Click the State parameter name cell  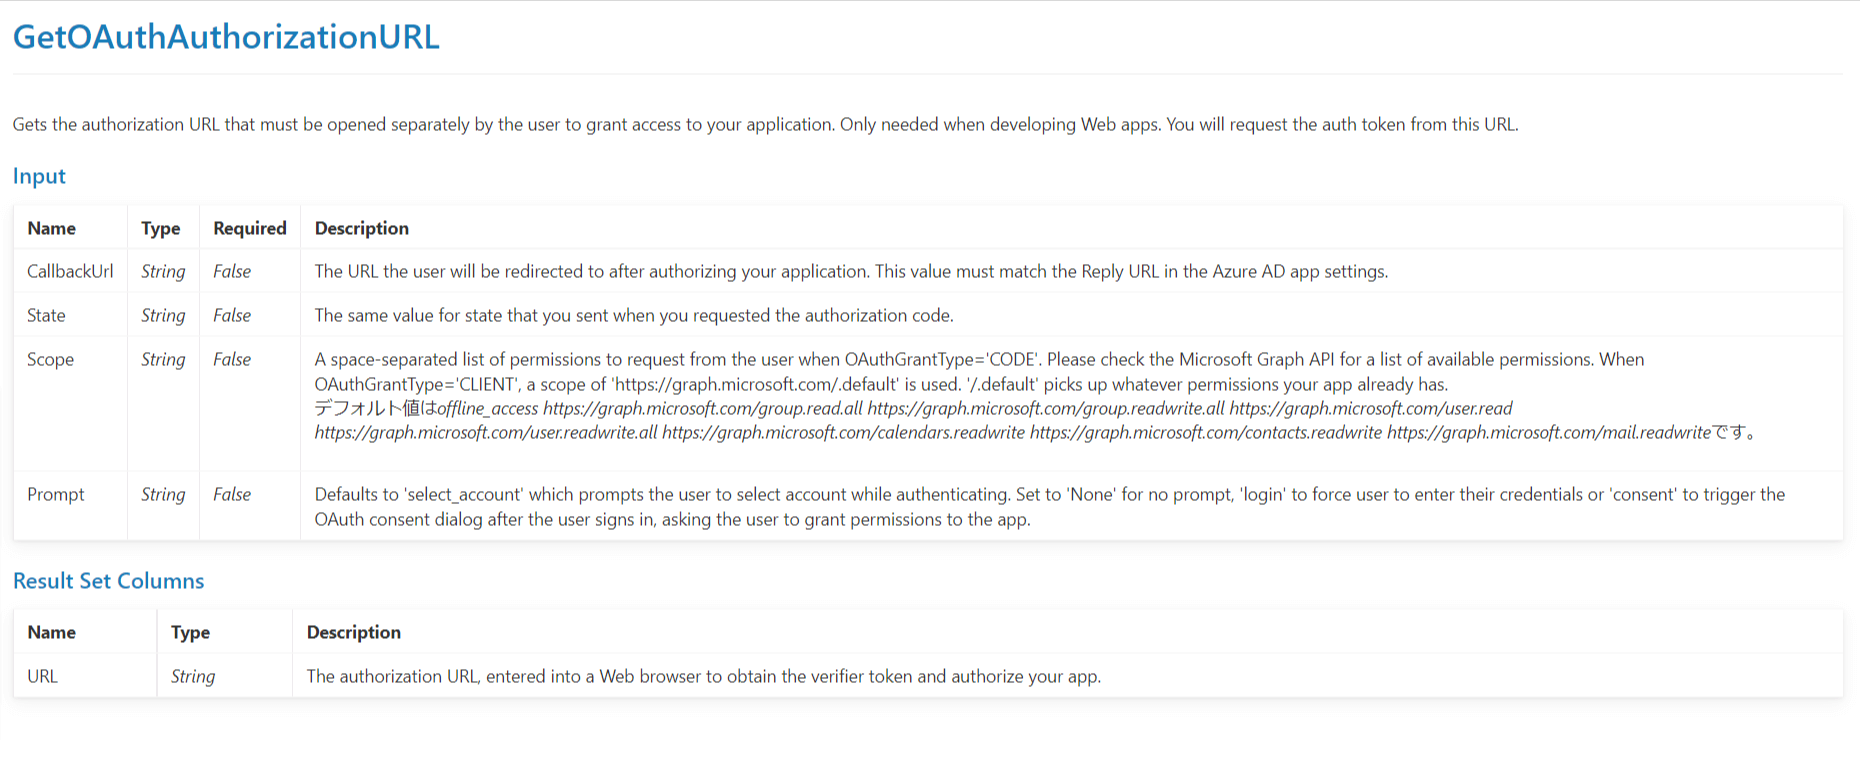[x=46, y=315]
